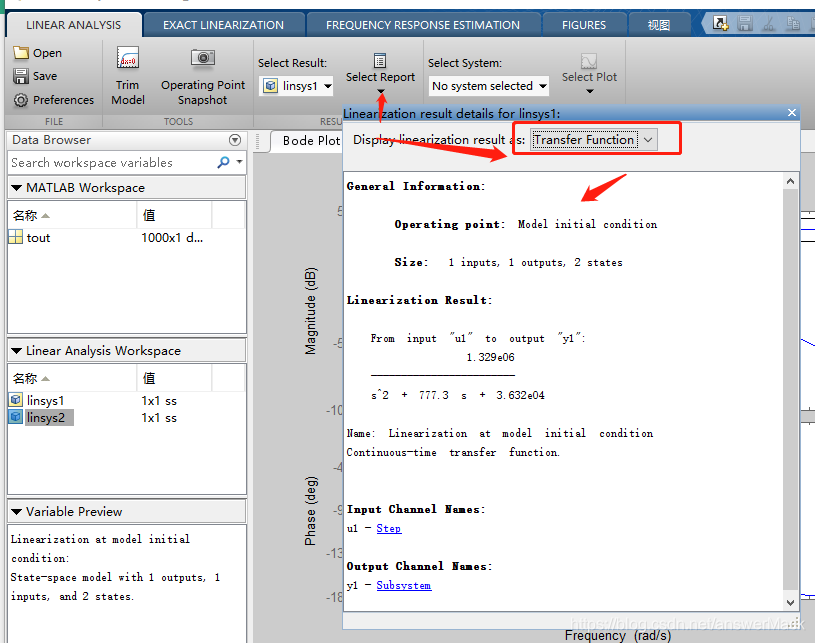Click the Trim Model icon
This screenshot has width=815, height=643.
tap(128, 58)
